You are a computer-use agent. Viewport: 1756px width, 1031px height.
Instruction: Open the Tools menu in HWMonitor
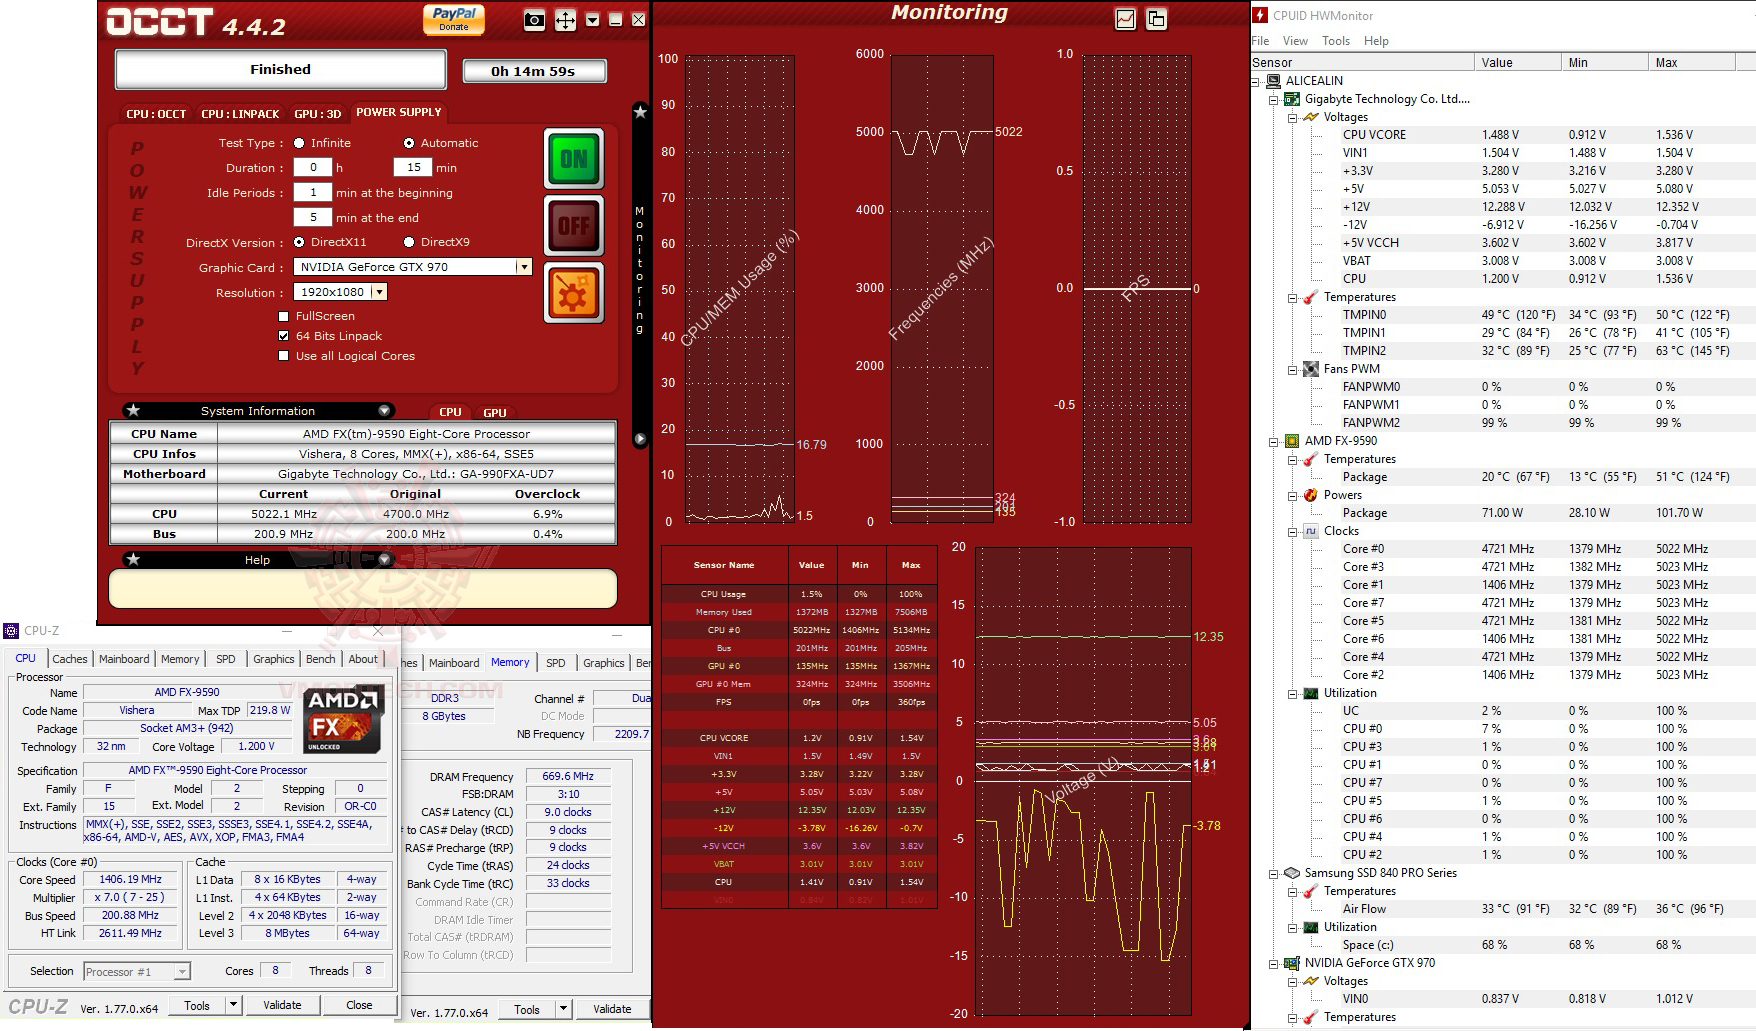1336,41
